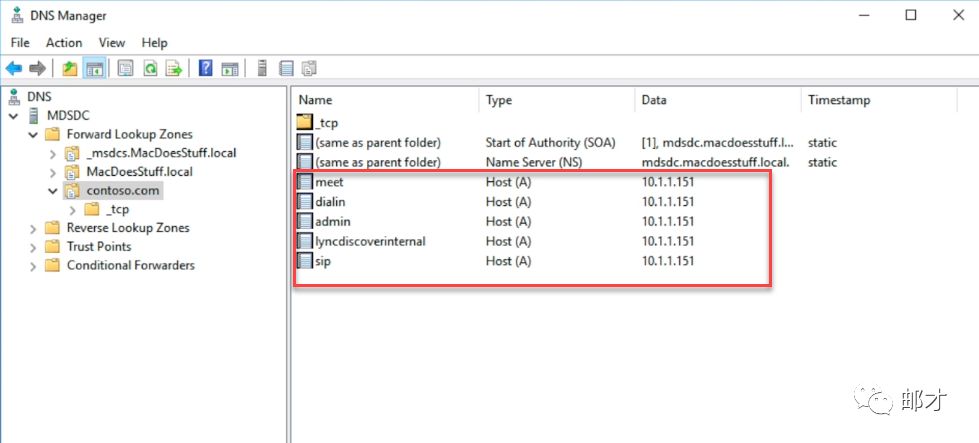Image resolution: width=979 pixels, height=443 pixels.
Task: Click the green Refresh toolbar icon
Action: 150,69
